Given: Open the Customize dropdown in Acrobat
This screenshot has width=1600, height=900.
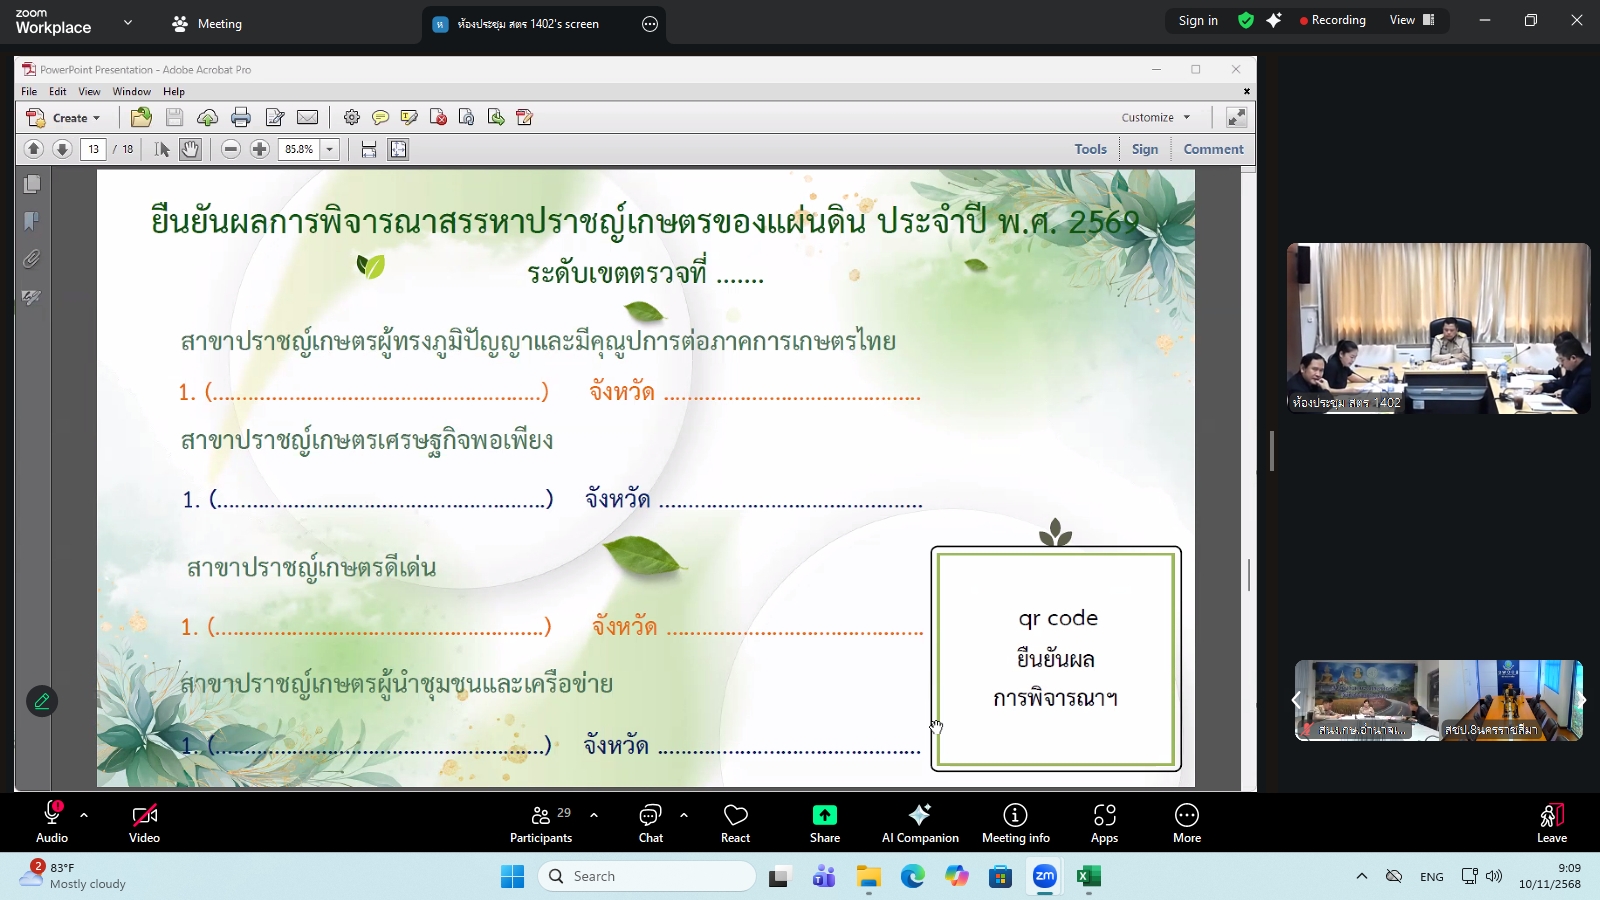Looking at the screenshot, I should (x=1155, y=117).
